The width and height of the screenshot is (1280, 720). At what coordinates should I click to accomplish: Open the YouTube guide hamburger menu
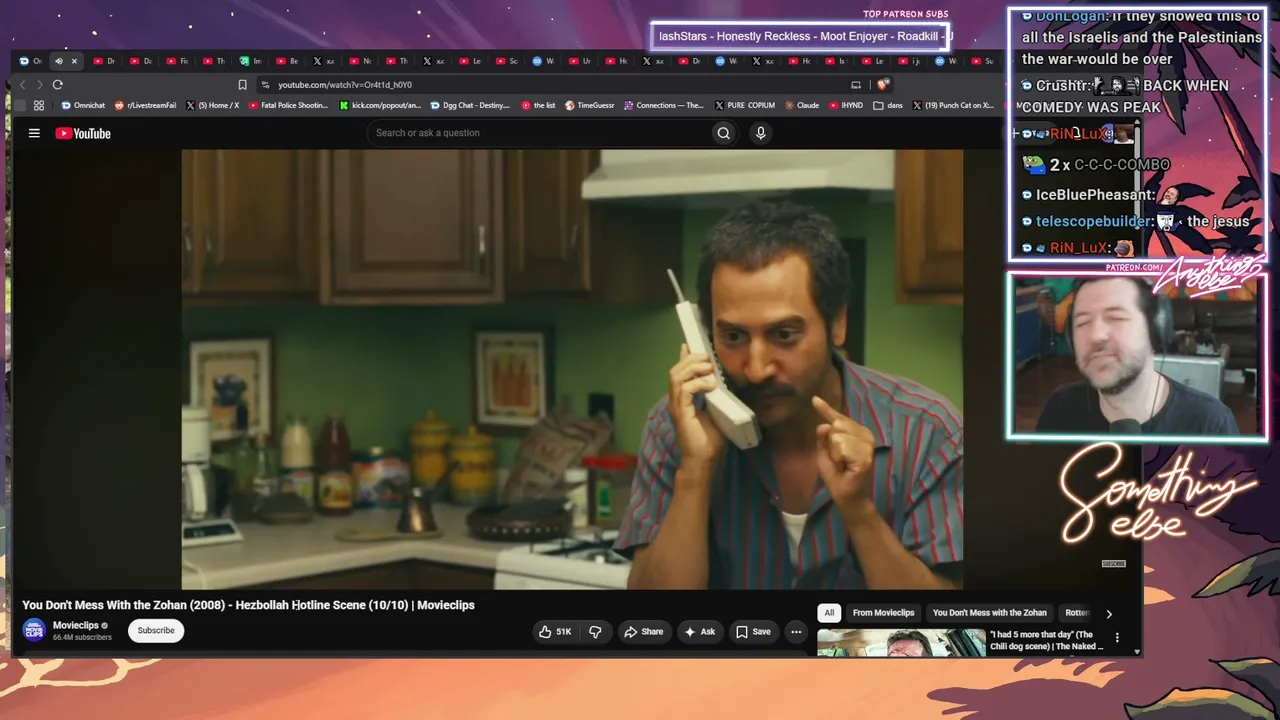(x=34, y=133)
